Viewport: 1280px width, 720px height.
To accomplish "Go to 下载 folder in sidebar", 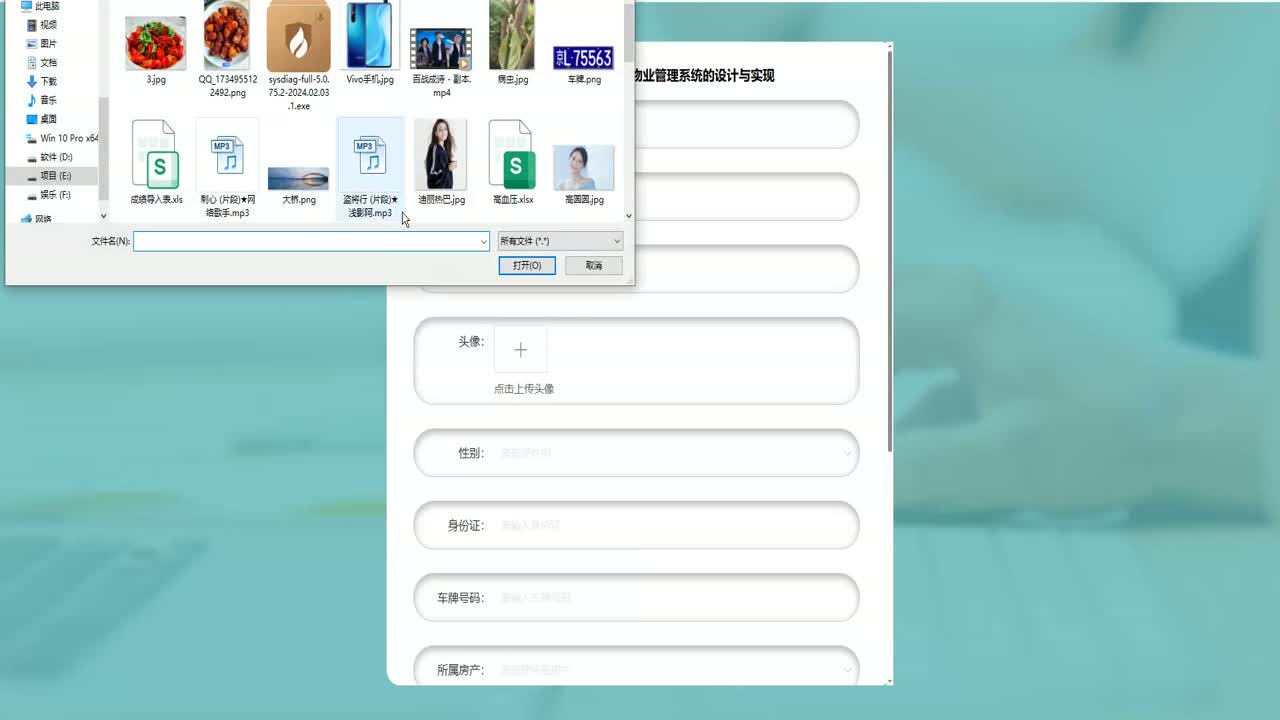I will [48, 82].
